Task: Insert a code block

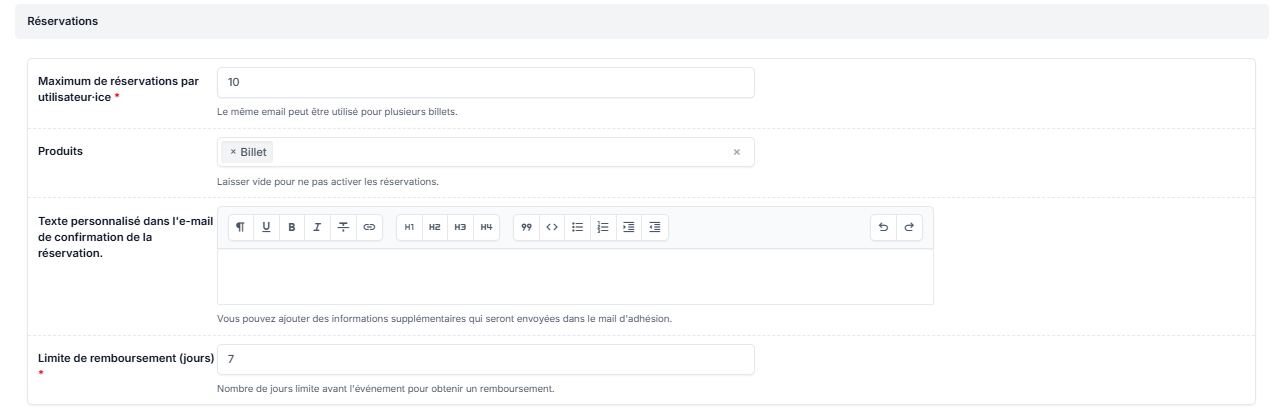Action: [x=551, y=227]
